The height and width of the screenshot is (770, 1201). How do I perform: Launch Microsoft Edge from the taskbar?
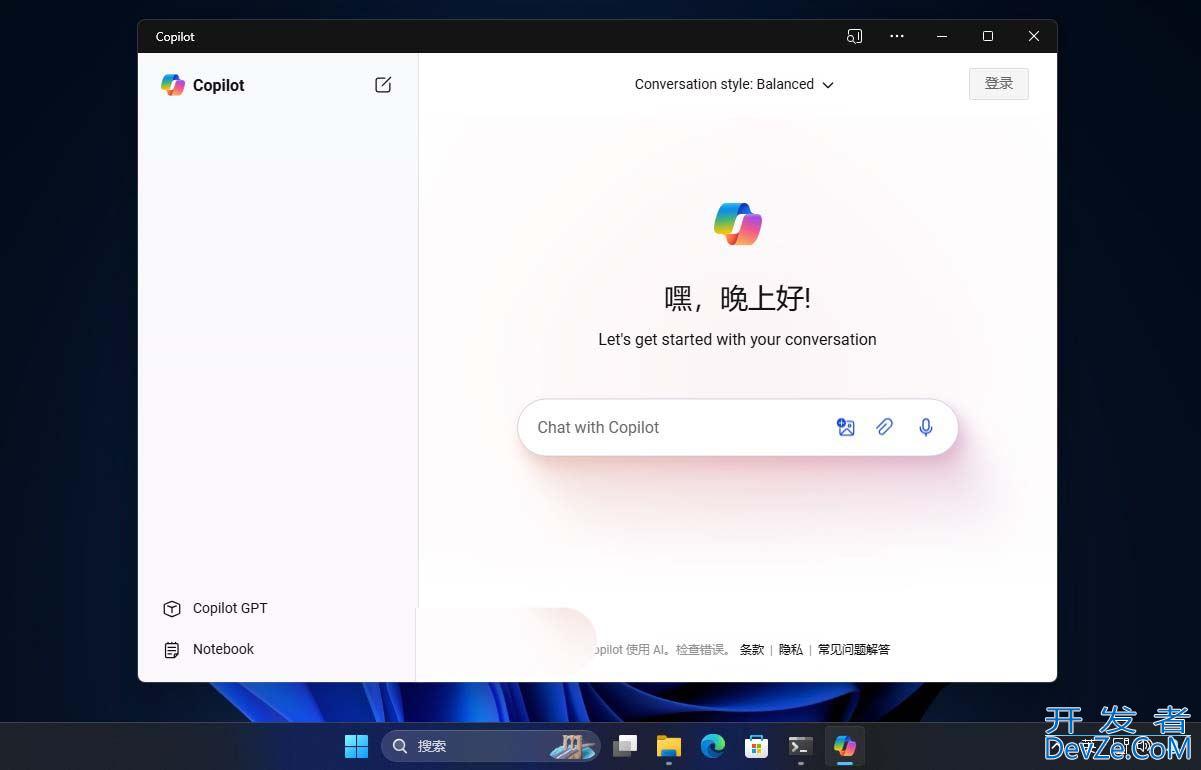[x=713, y=746]
